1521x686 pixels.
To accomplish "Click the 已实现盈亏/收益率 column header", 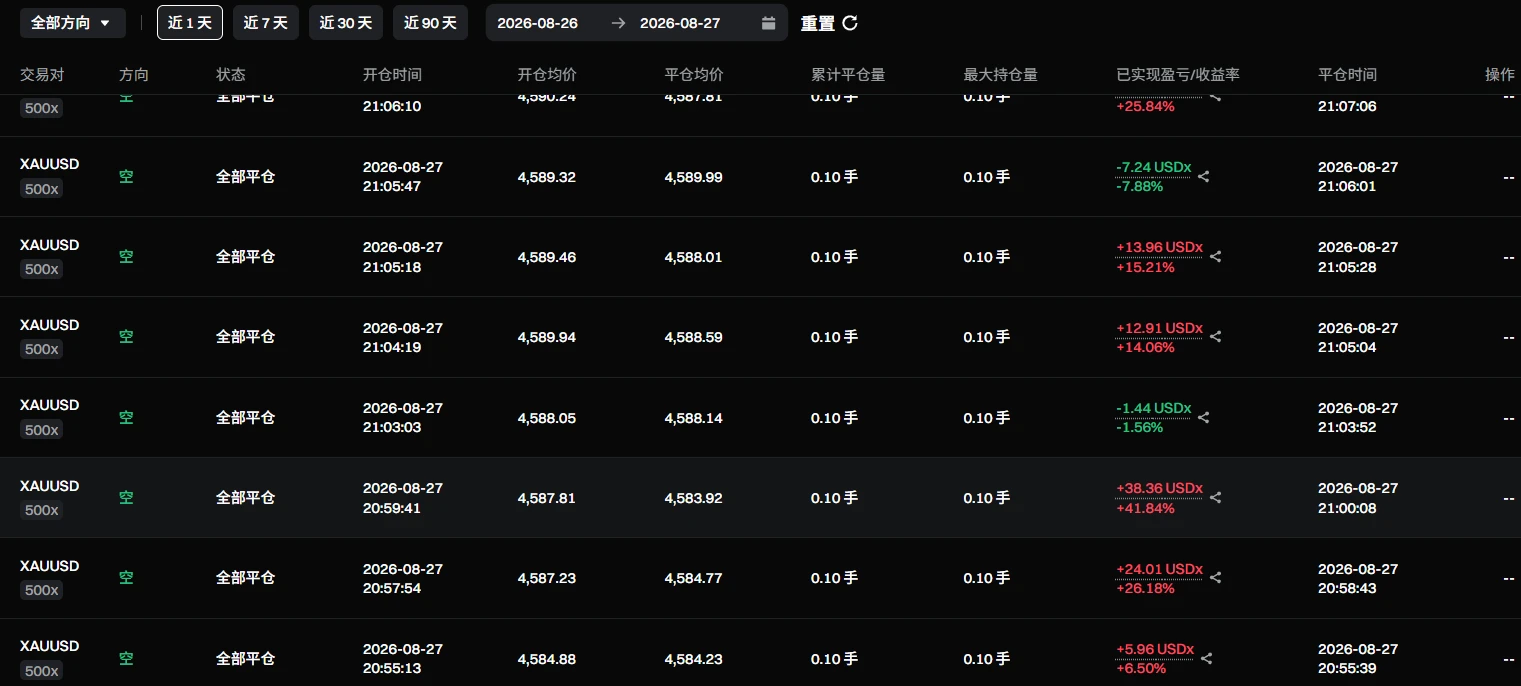I will (x=1178, y=75).
